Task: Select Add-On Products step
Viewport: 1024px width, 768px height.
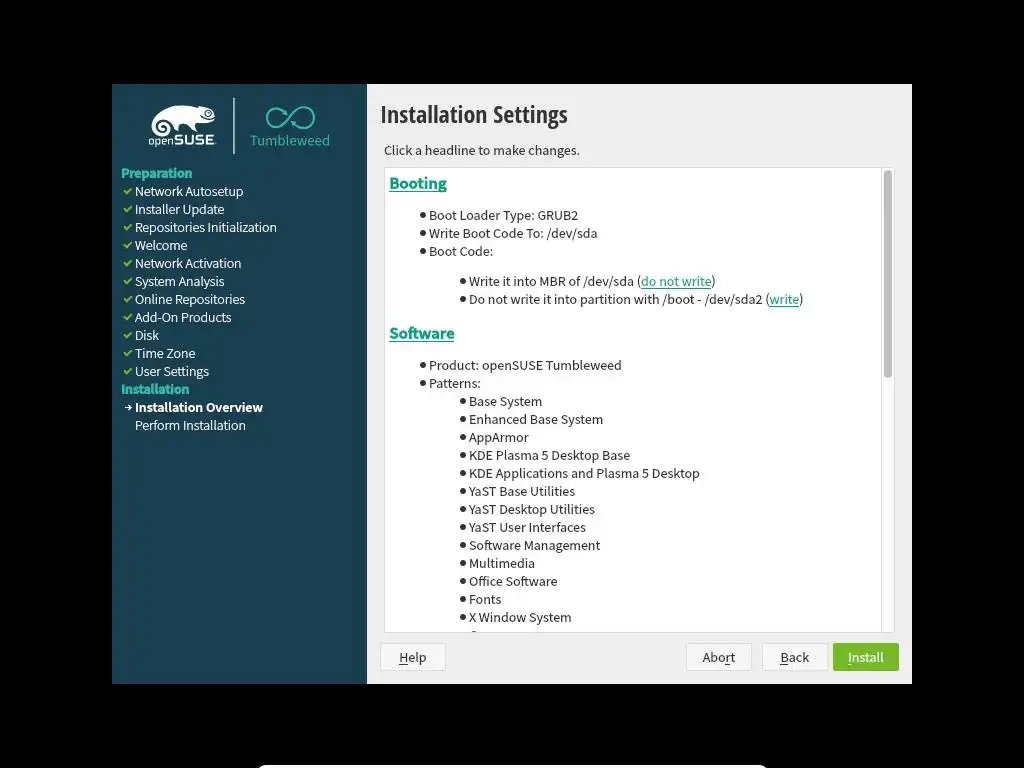Action: tap(183, 317)
